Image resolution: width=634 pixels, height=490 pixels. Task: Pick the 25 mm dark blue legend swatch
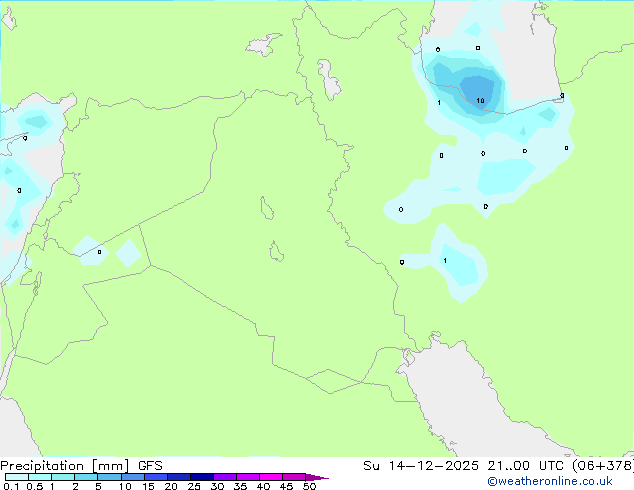pos(202,477)
